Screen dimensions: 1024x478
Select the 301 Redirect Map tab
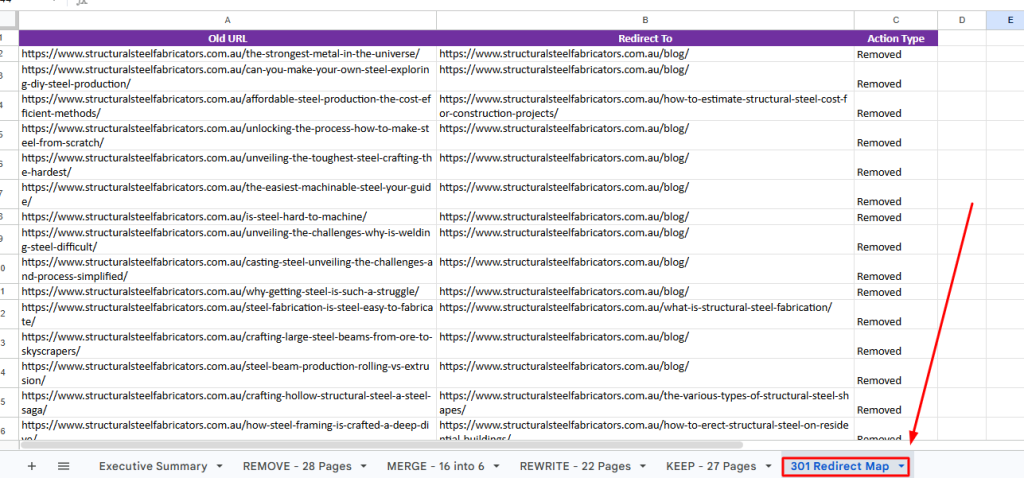pyautogui.click(x=840, y=466)
